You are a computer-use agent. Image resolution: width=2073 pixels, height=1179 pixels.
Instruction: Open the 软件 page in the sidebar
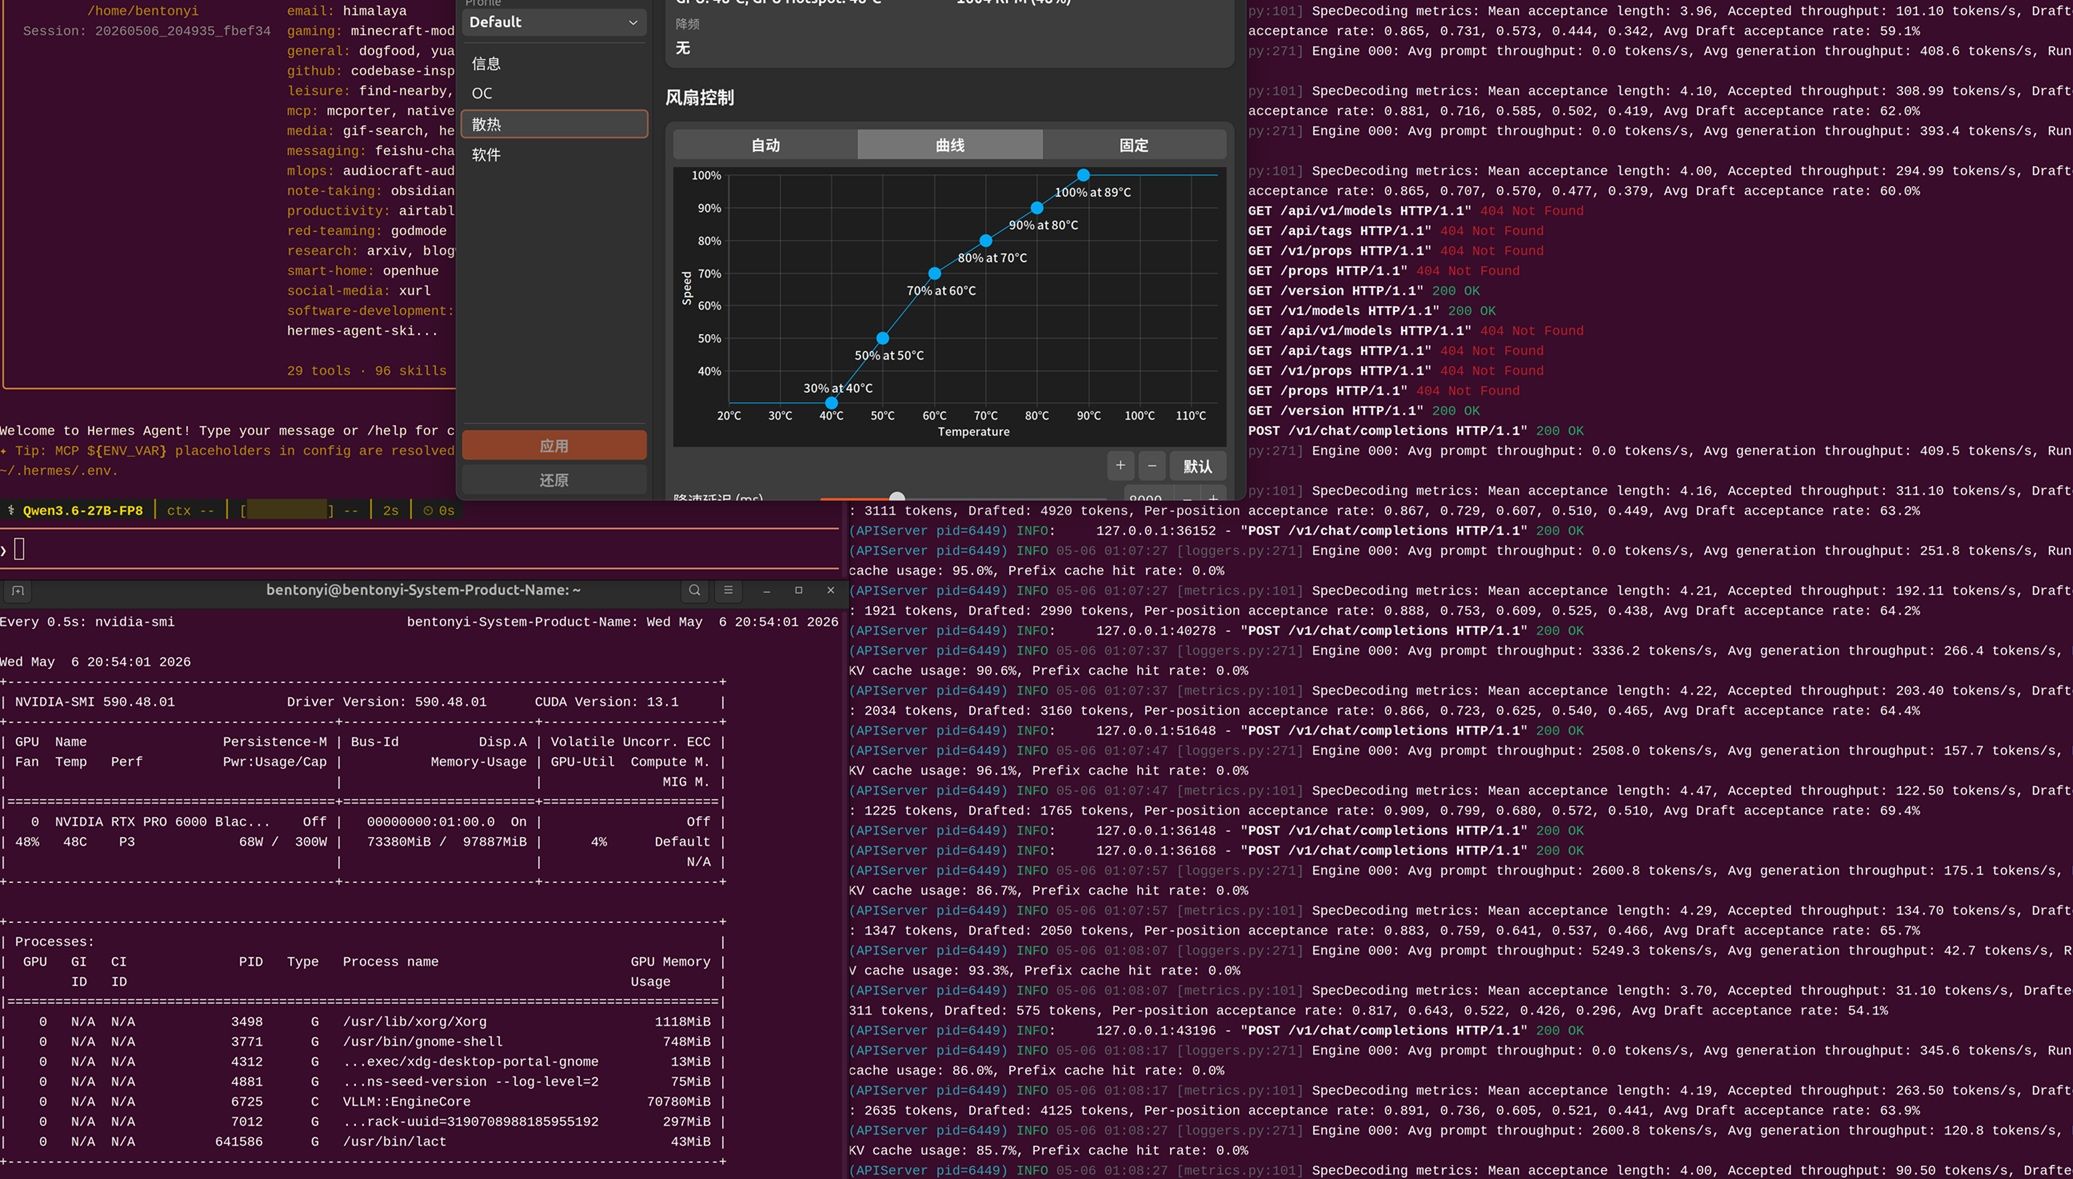click(x=554, y=155)
